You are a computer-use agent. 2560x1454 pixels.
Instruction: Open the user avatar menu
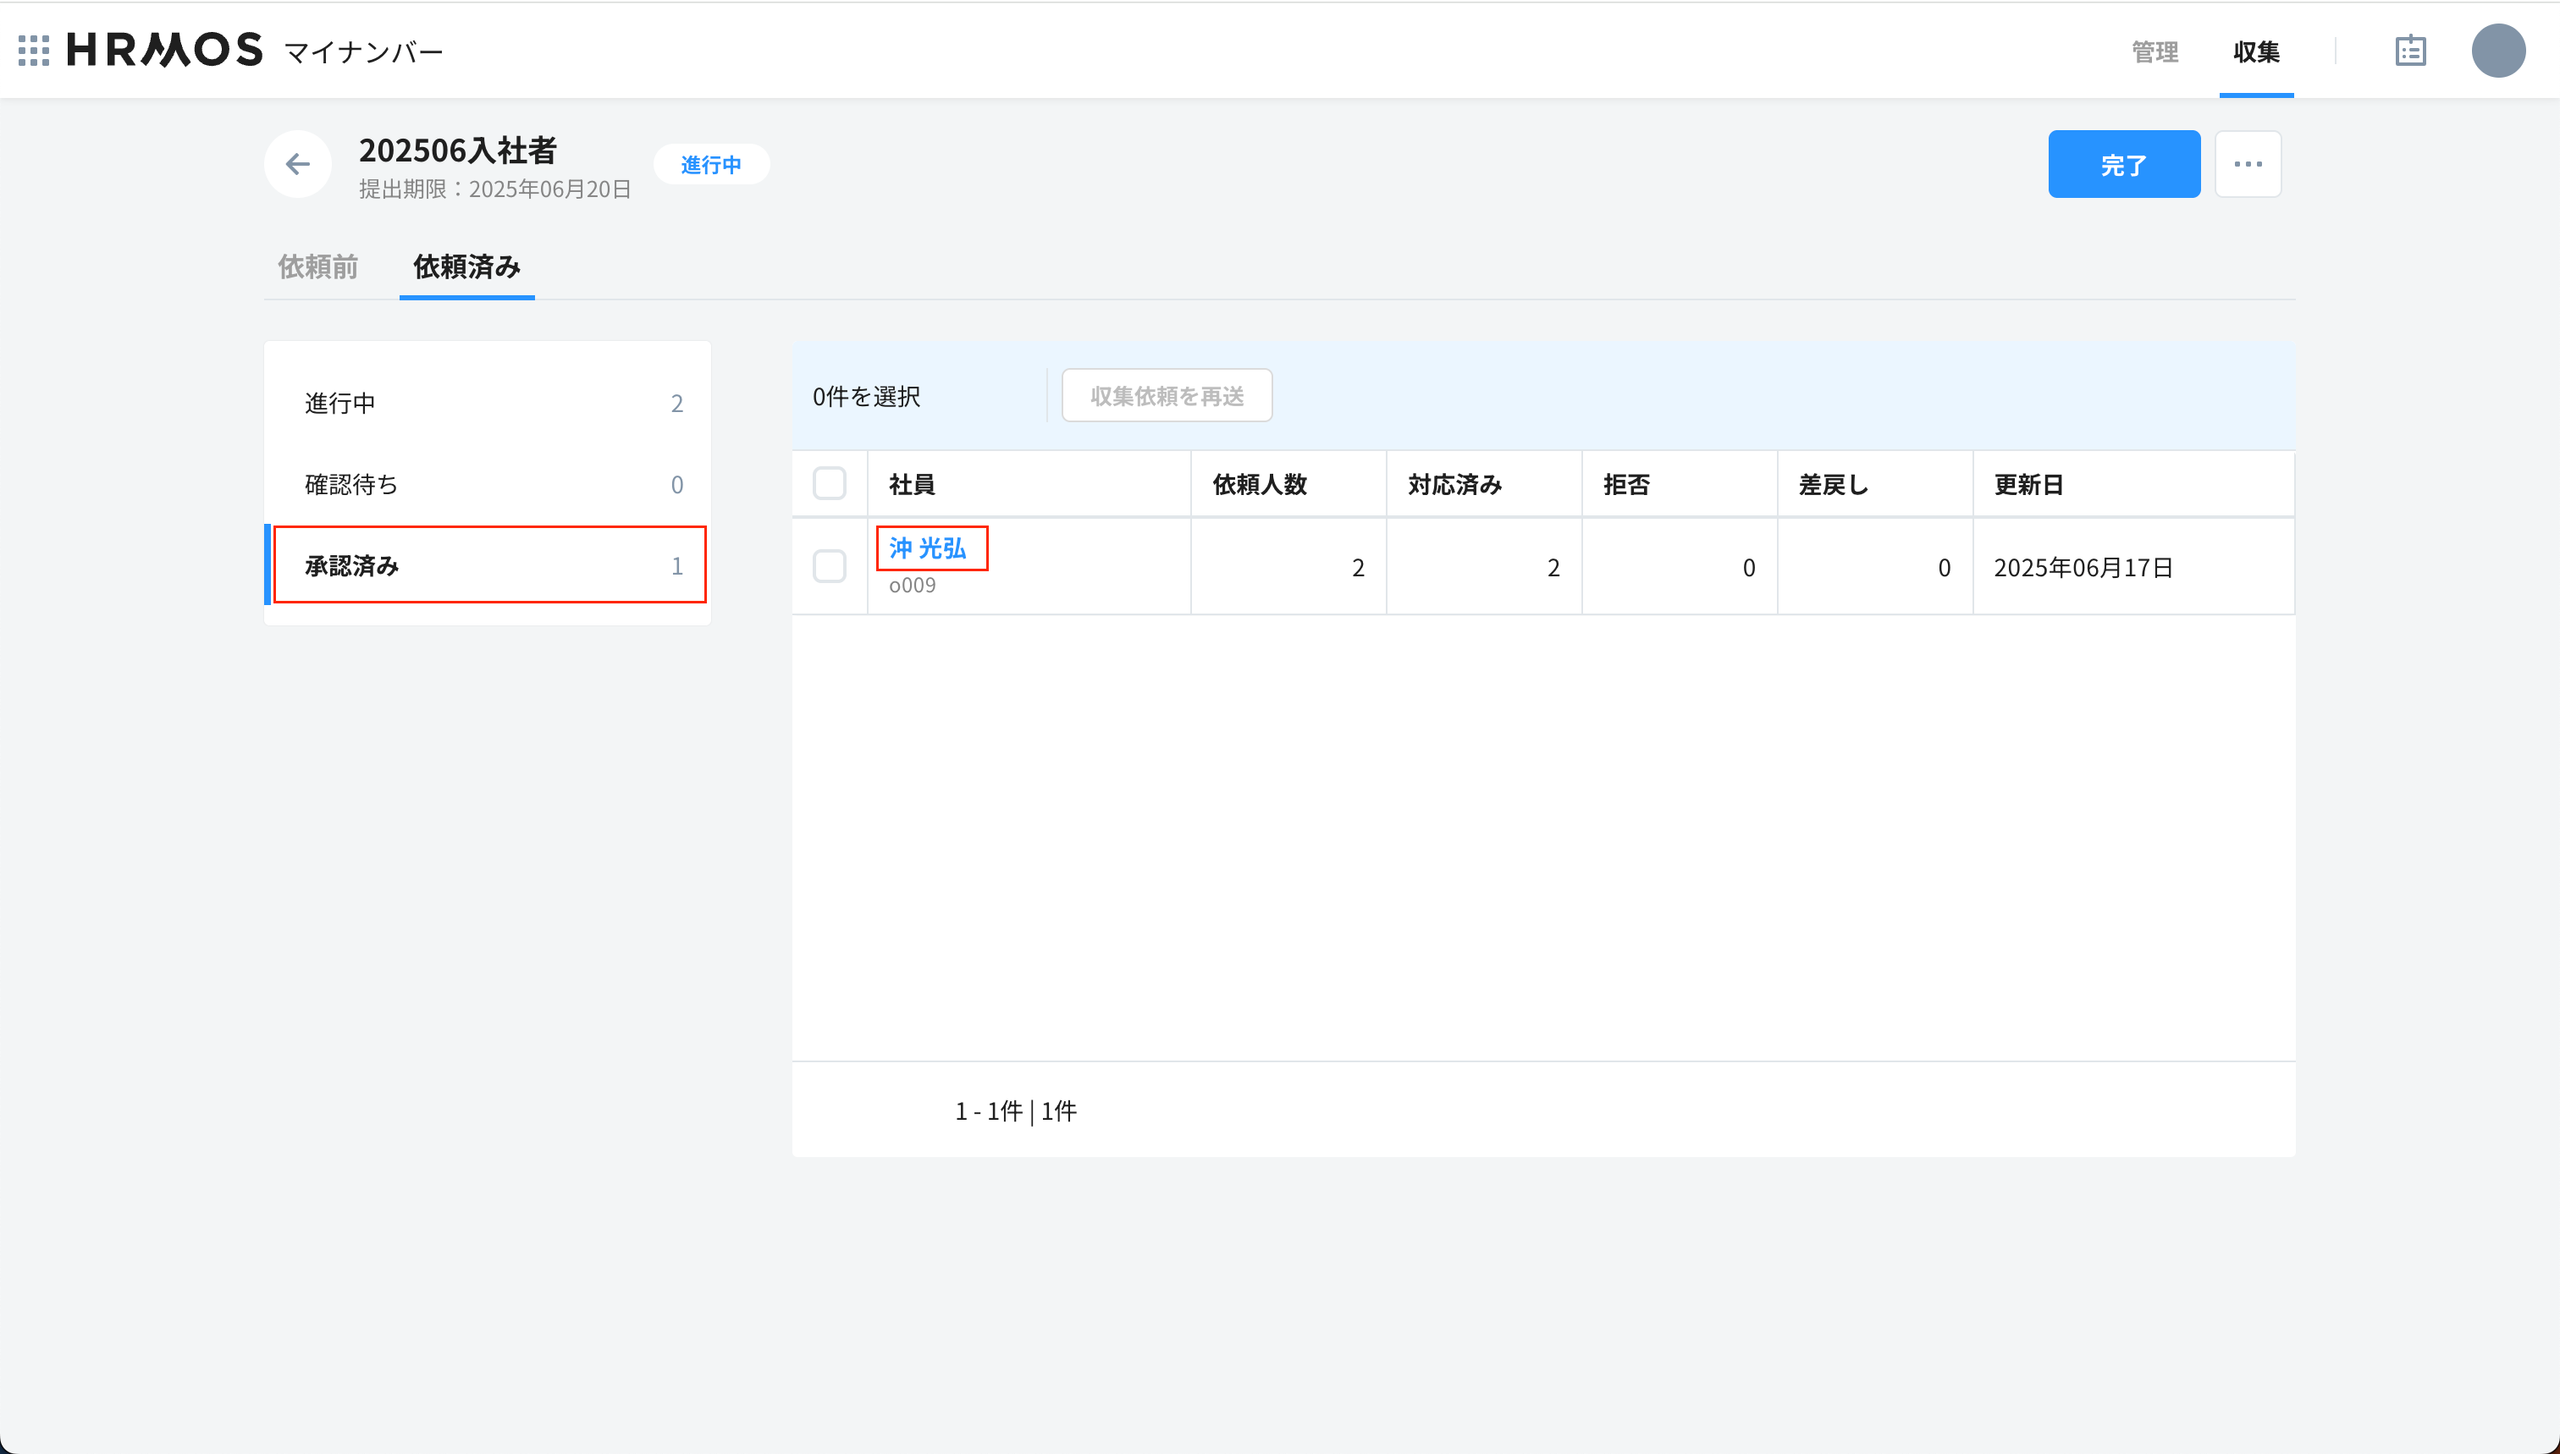click(x=2498, y=51)
